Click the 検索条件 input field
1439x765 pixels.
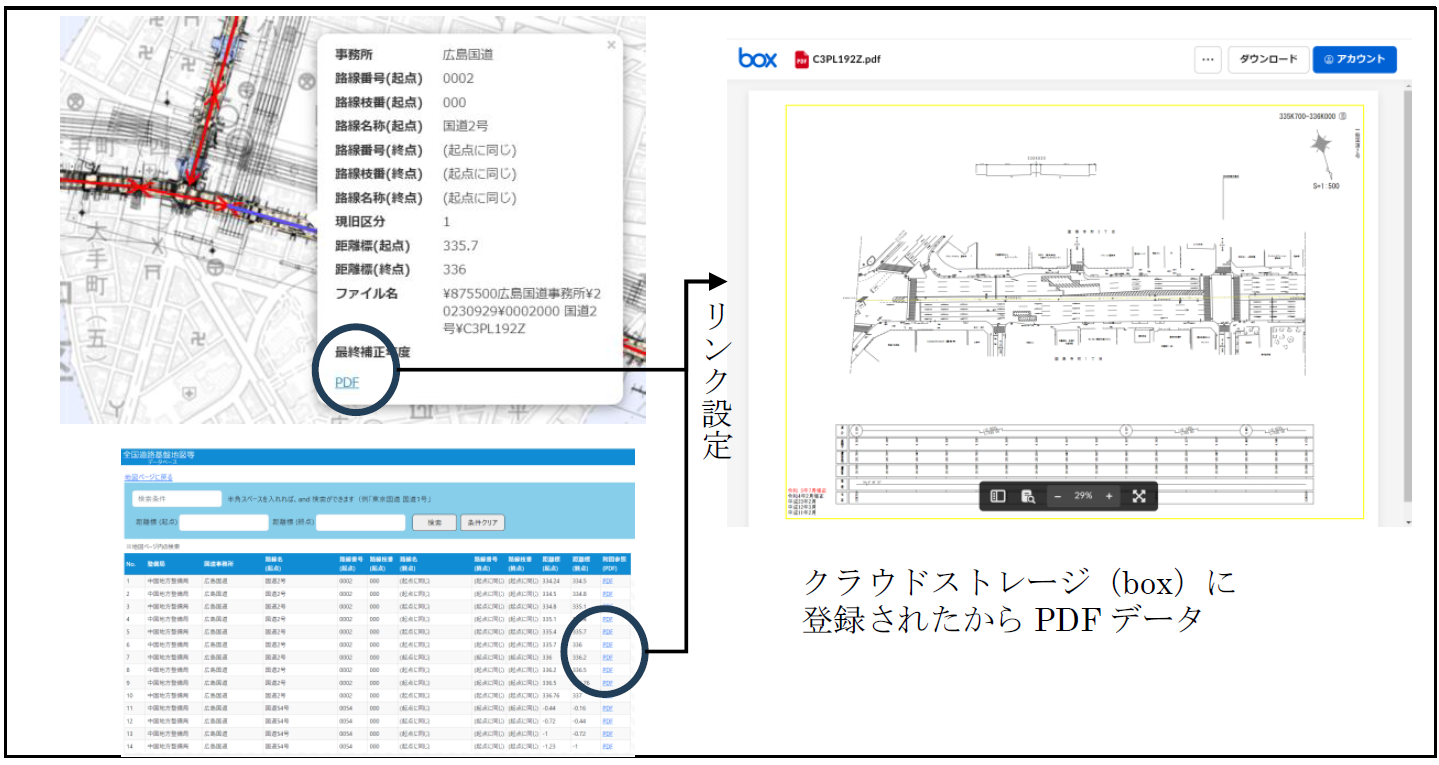177,498
